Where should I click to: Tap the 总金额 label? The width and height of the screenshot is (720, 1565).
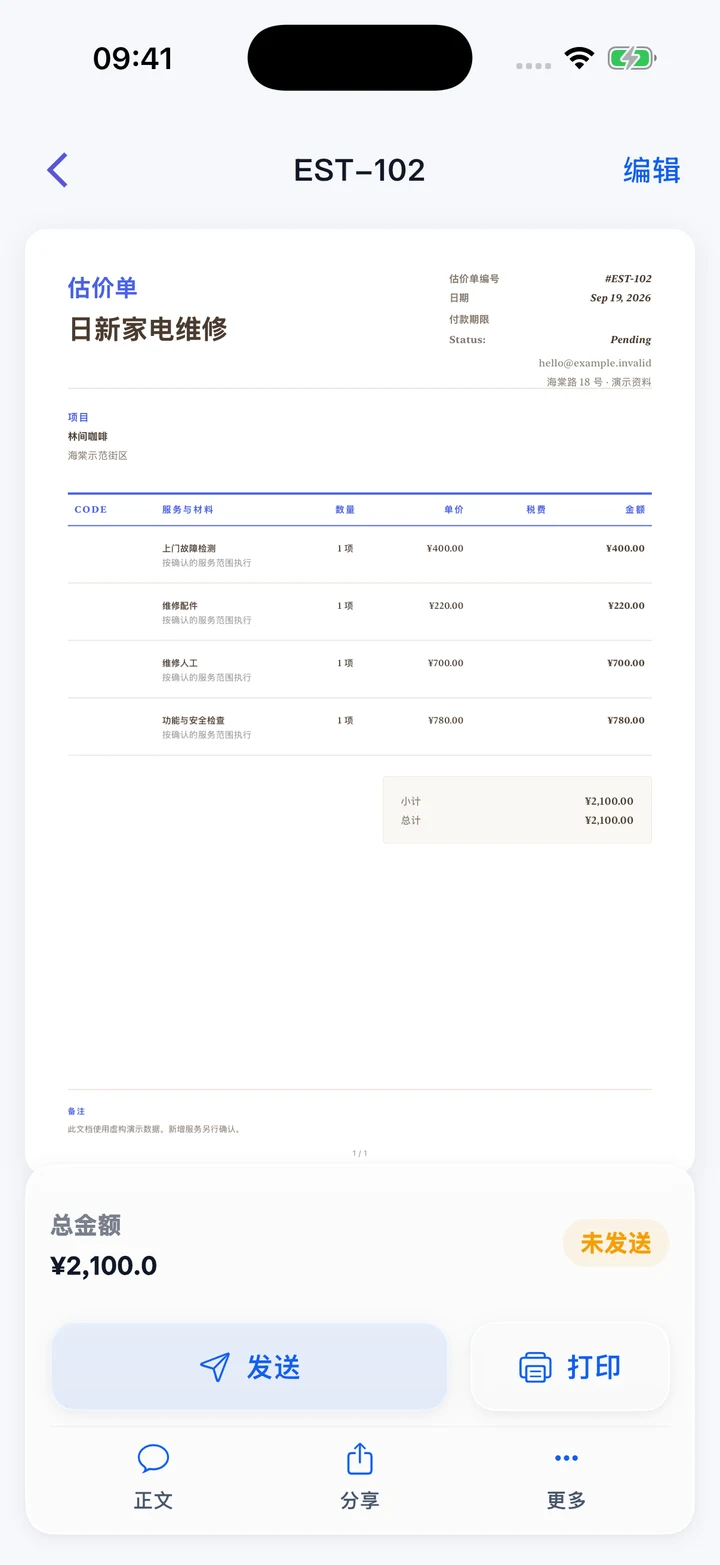86,1225
